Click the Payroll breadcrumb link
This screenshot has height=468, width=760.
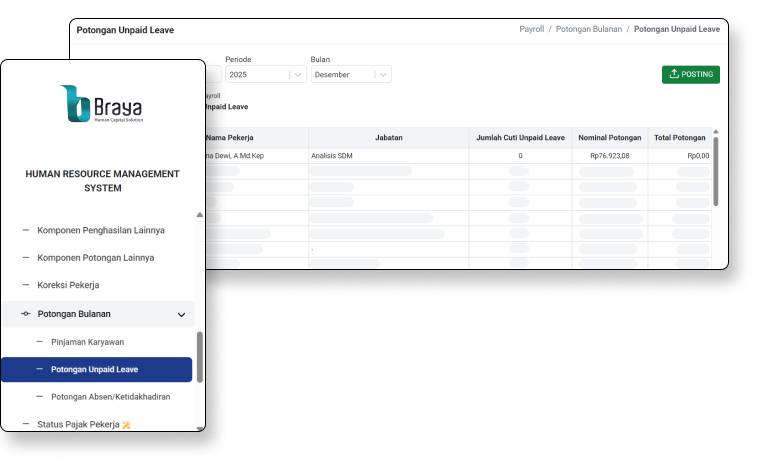point(532,30)
